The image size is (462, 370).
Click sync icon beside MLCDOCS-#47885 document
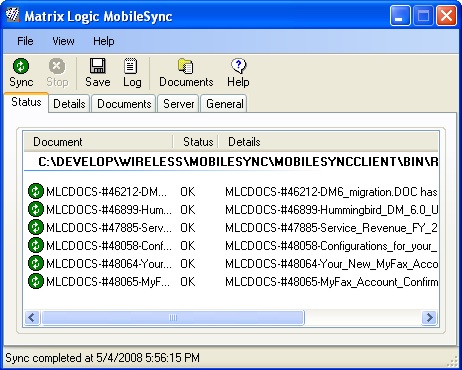(36, 228)
